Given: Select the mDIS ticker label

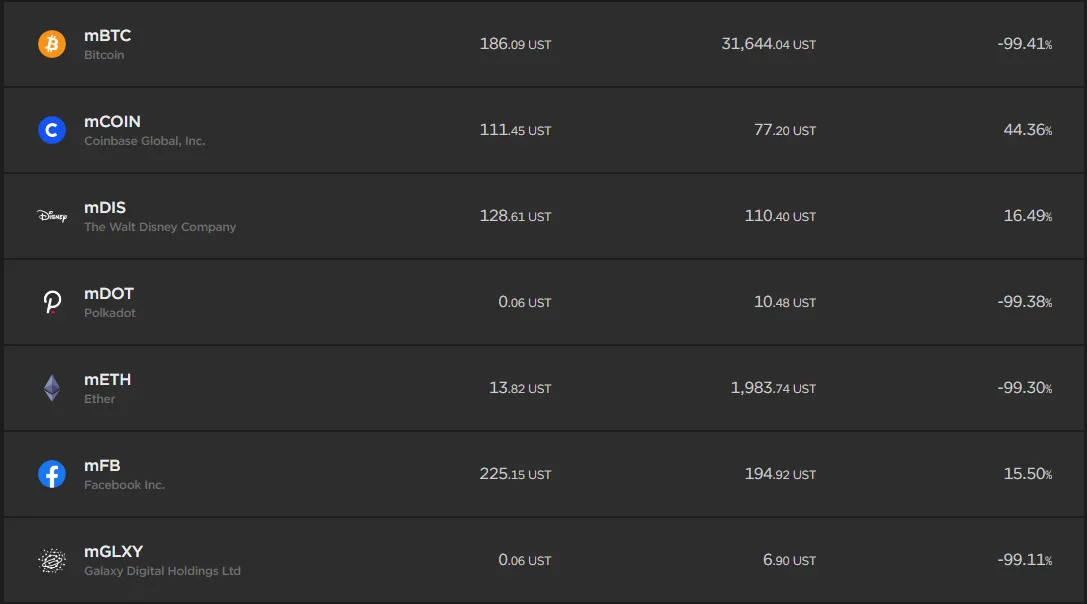Looking at the screenshot, I should point(105,207).
